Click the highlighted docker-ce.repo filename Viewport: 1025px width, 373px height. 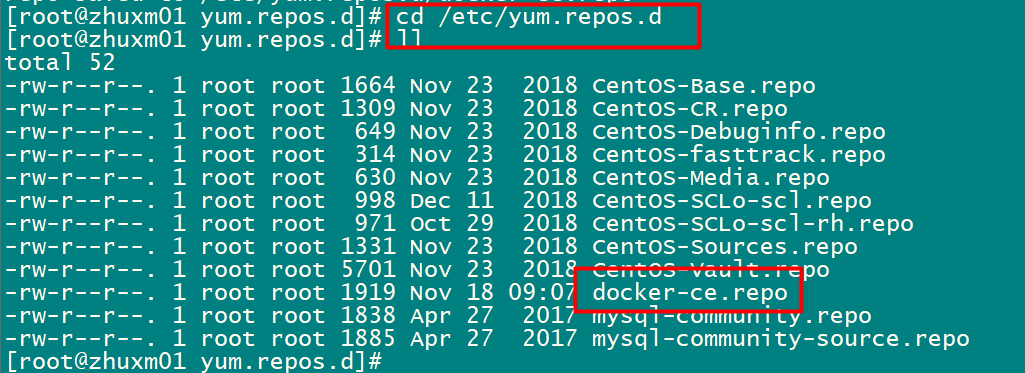(690, 293)
